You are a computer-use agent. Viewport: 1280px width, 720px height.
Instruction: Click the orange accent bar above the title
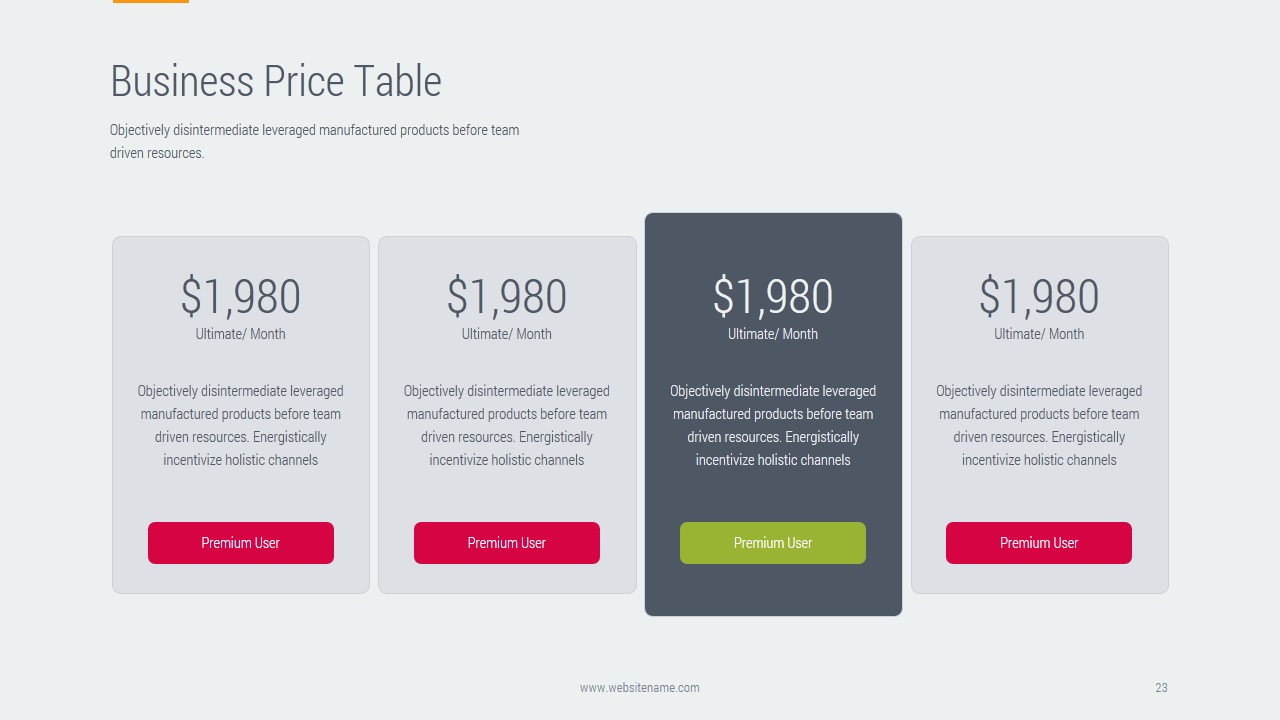150,1
